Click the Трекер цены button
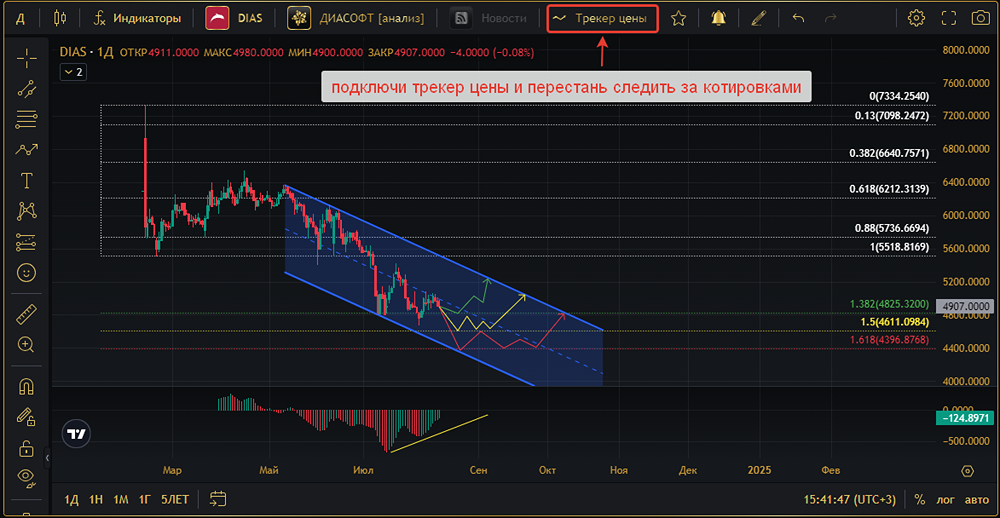 click(x=603, y=18)
